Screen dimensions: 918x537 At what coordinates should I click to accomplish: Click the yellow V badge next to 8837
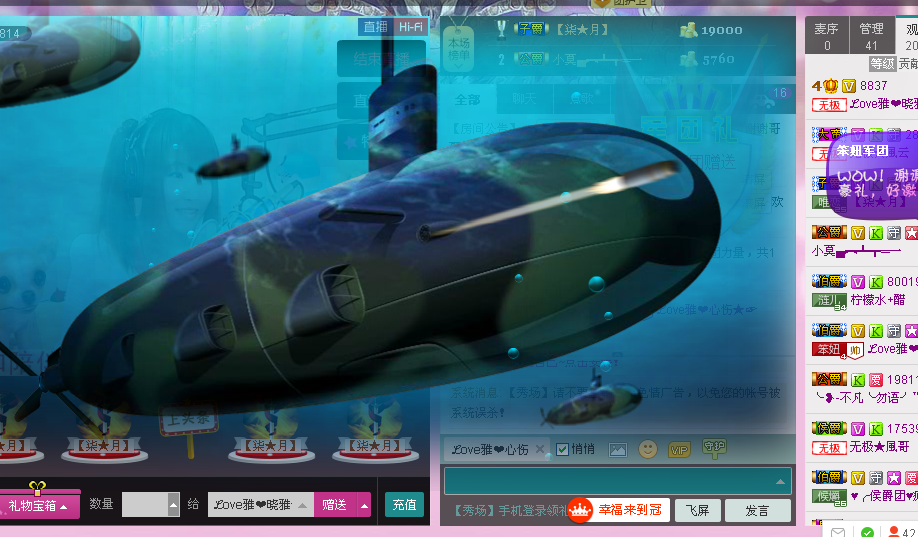pyautogui.click(x=849, y=87)
